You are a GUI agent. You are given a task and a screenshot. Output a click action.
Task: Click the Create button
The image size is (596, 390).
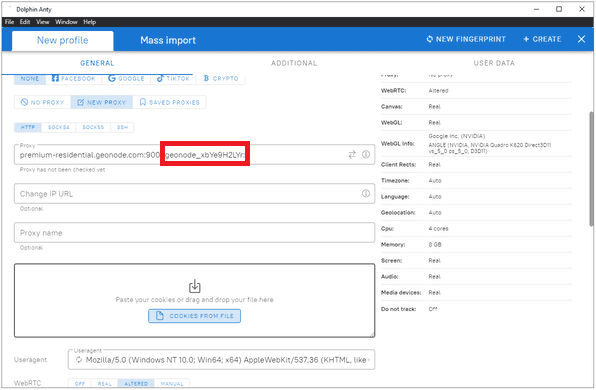click(x=542, y=39)
